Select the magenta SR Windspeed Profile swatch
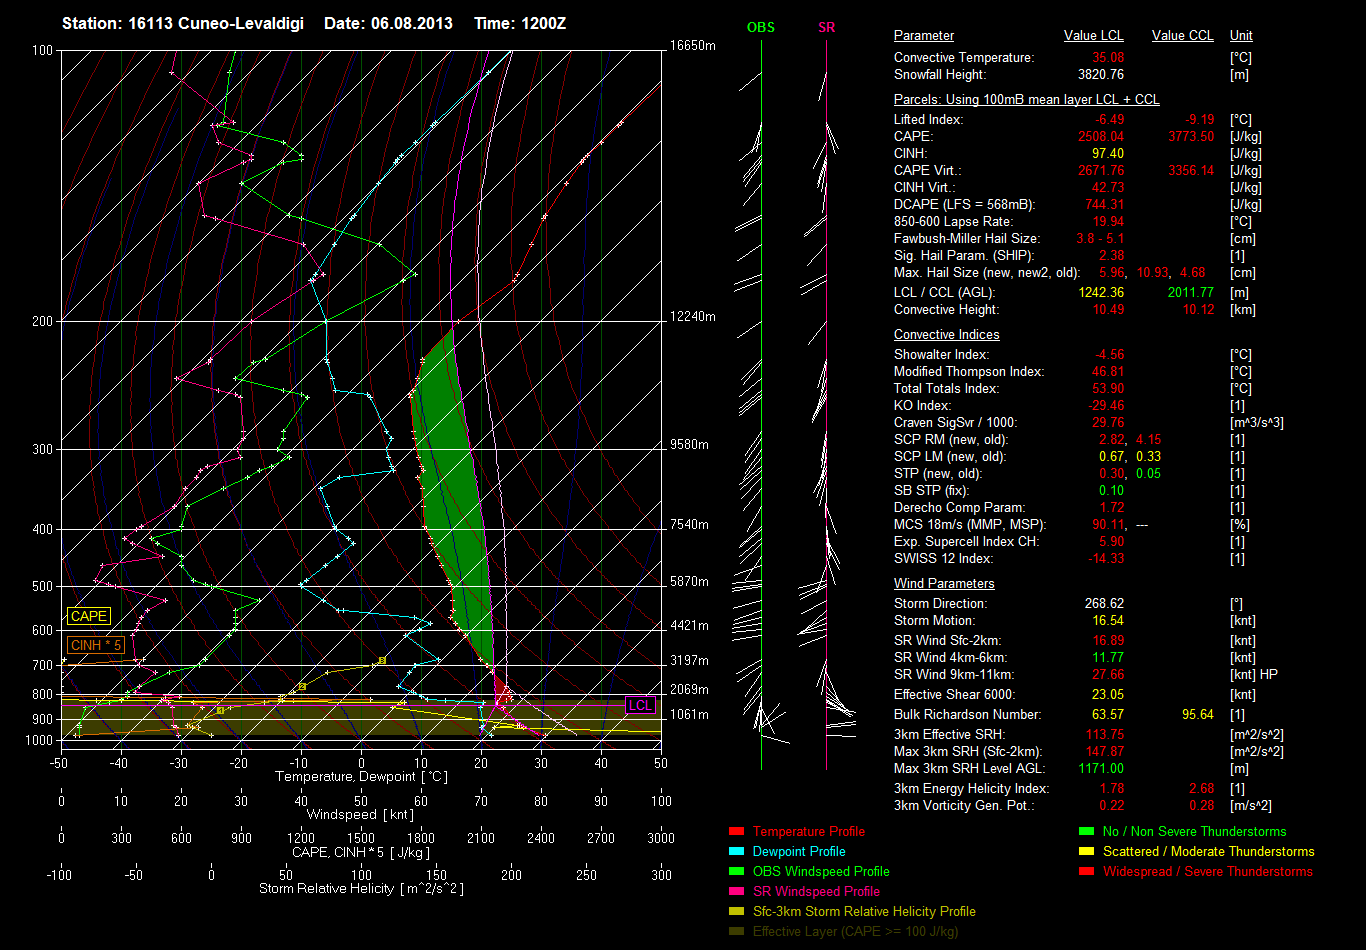 (x=736, y=892)
